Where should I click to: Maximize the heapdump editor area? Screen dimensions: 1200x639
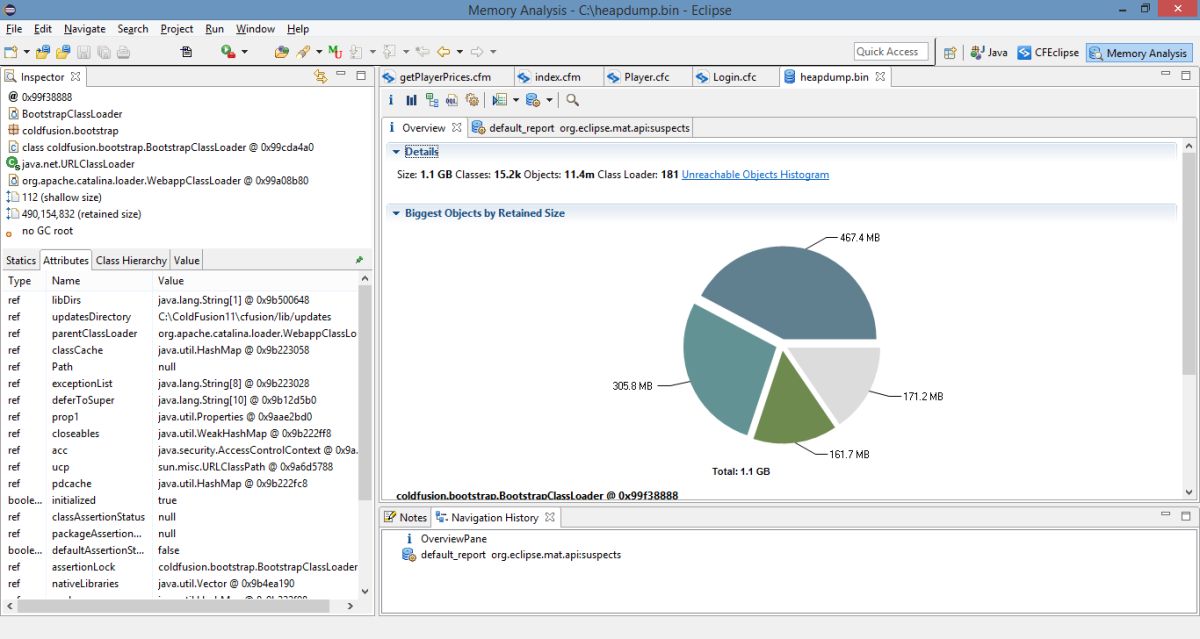pyautogui.click(x=1186, y=74)
